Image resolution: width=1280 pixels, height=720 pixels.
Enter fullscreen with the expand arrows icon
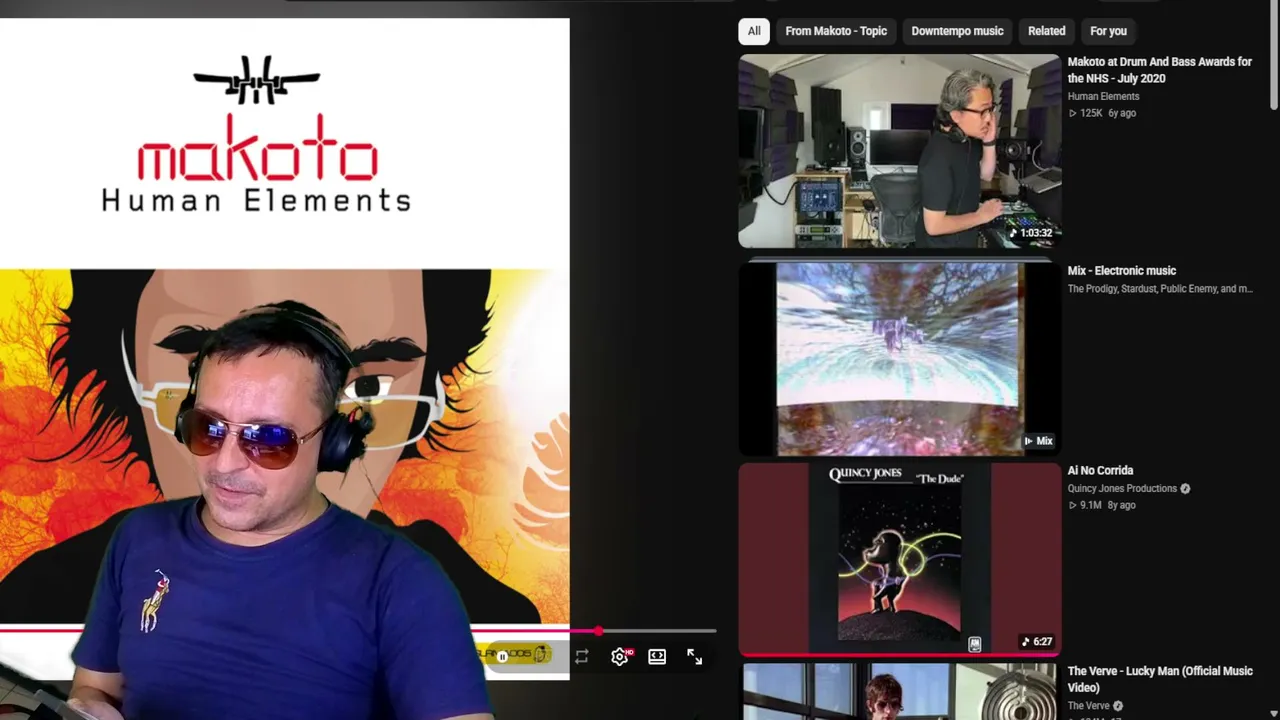(x=695, y=657)
